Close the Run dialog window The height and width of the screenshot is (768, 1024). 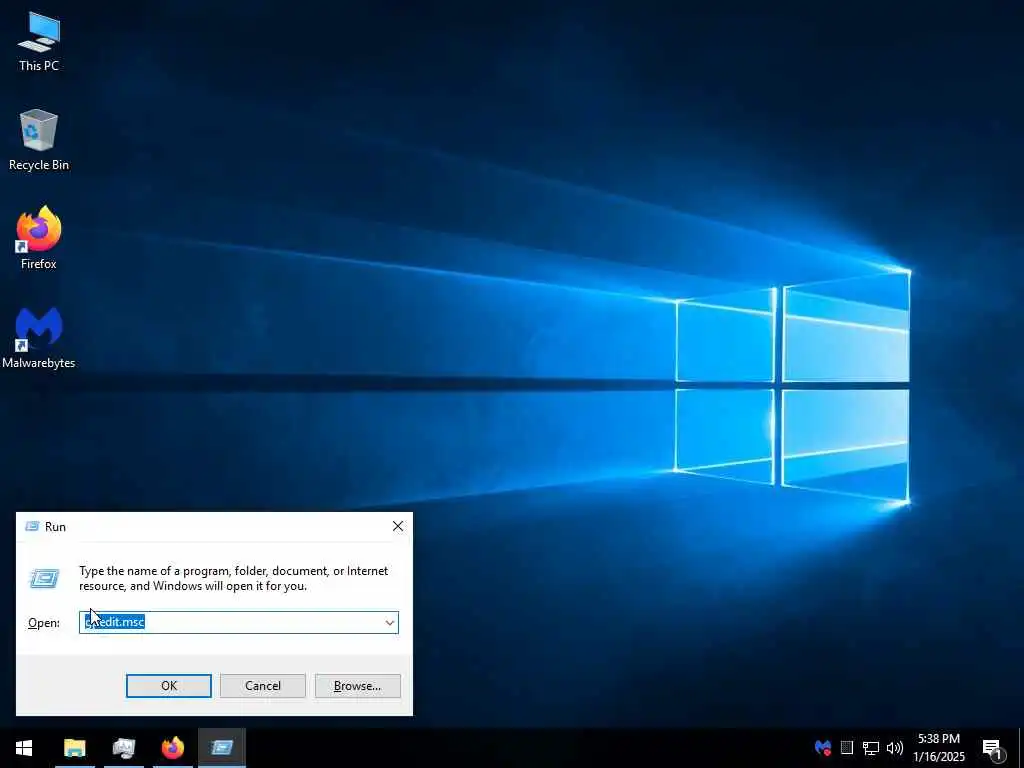click(398, 526)
